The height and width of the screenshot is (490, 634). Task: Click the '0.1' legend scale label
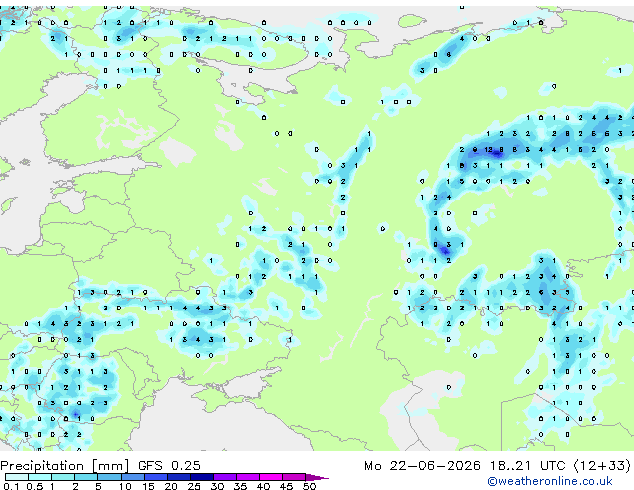tap(11, 486)
